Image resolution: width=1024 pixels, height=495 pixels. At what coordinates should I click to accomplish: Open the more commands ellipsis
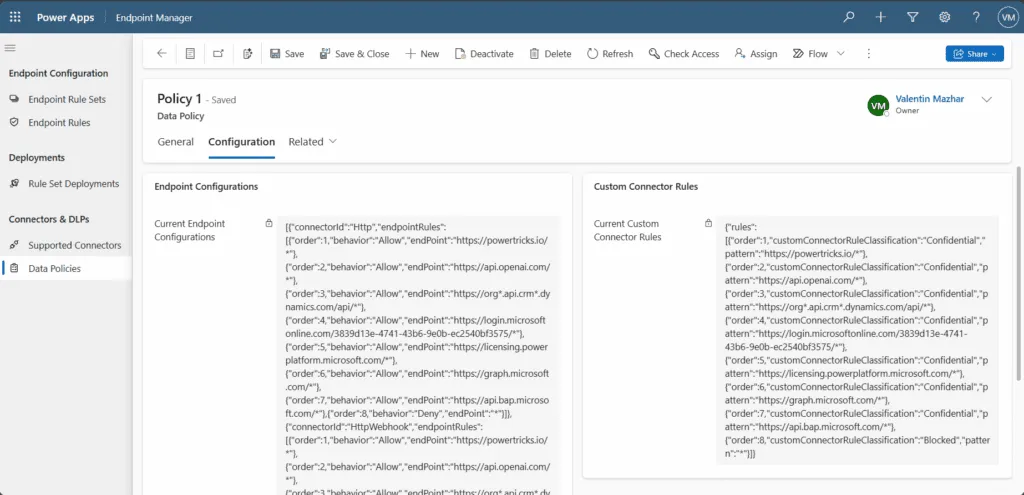[869, 54]
